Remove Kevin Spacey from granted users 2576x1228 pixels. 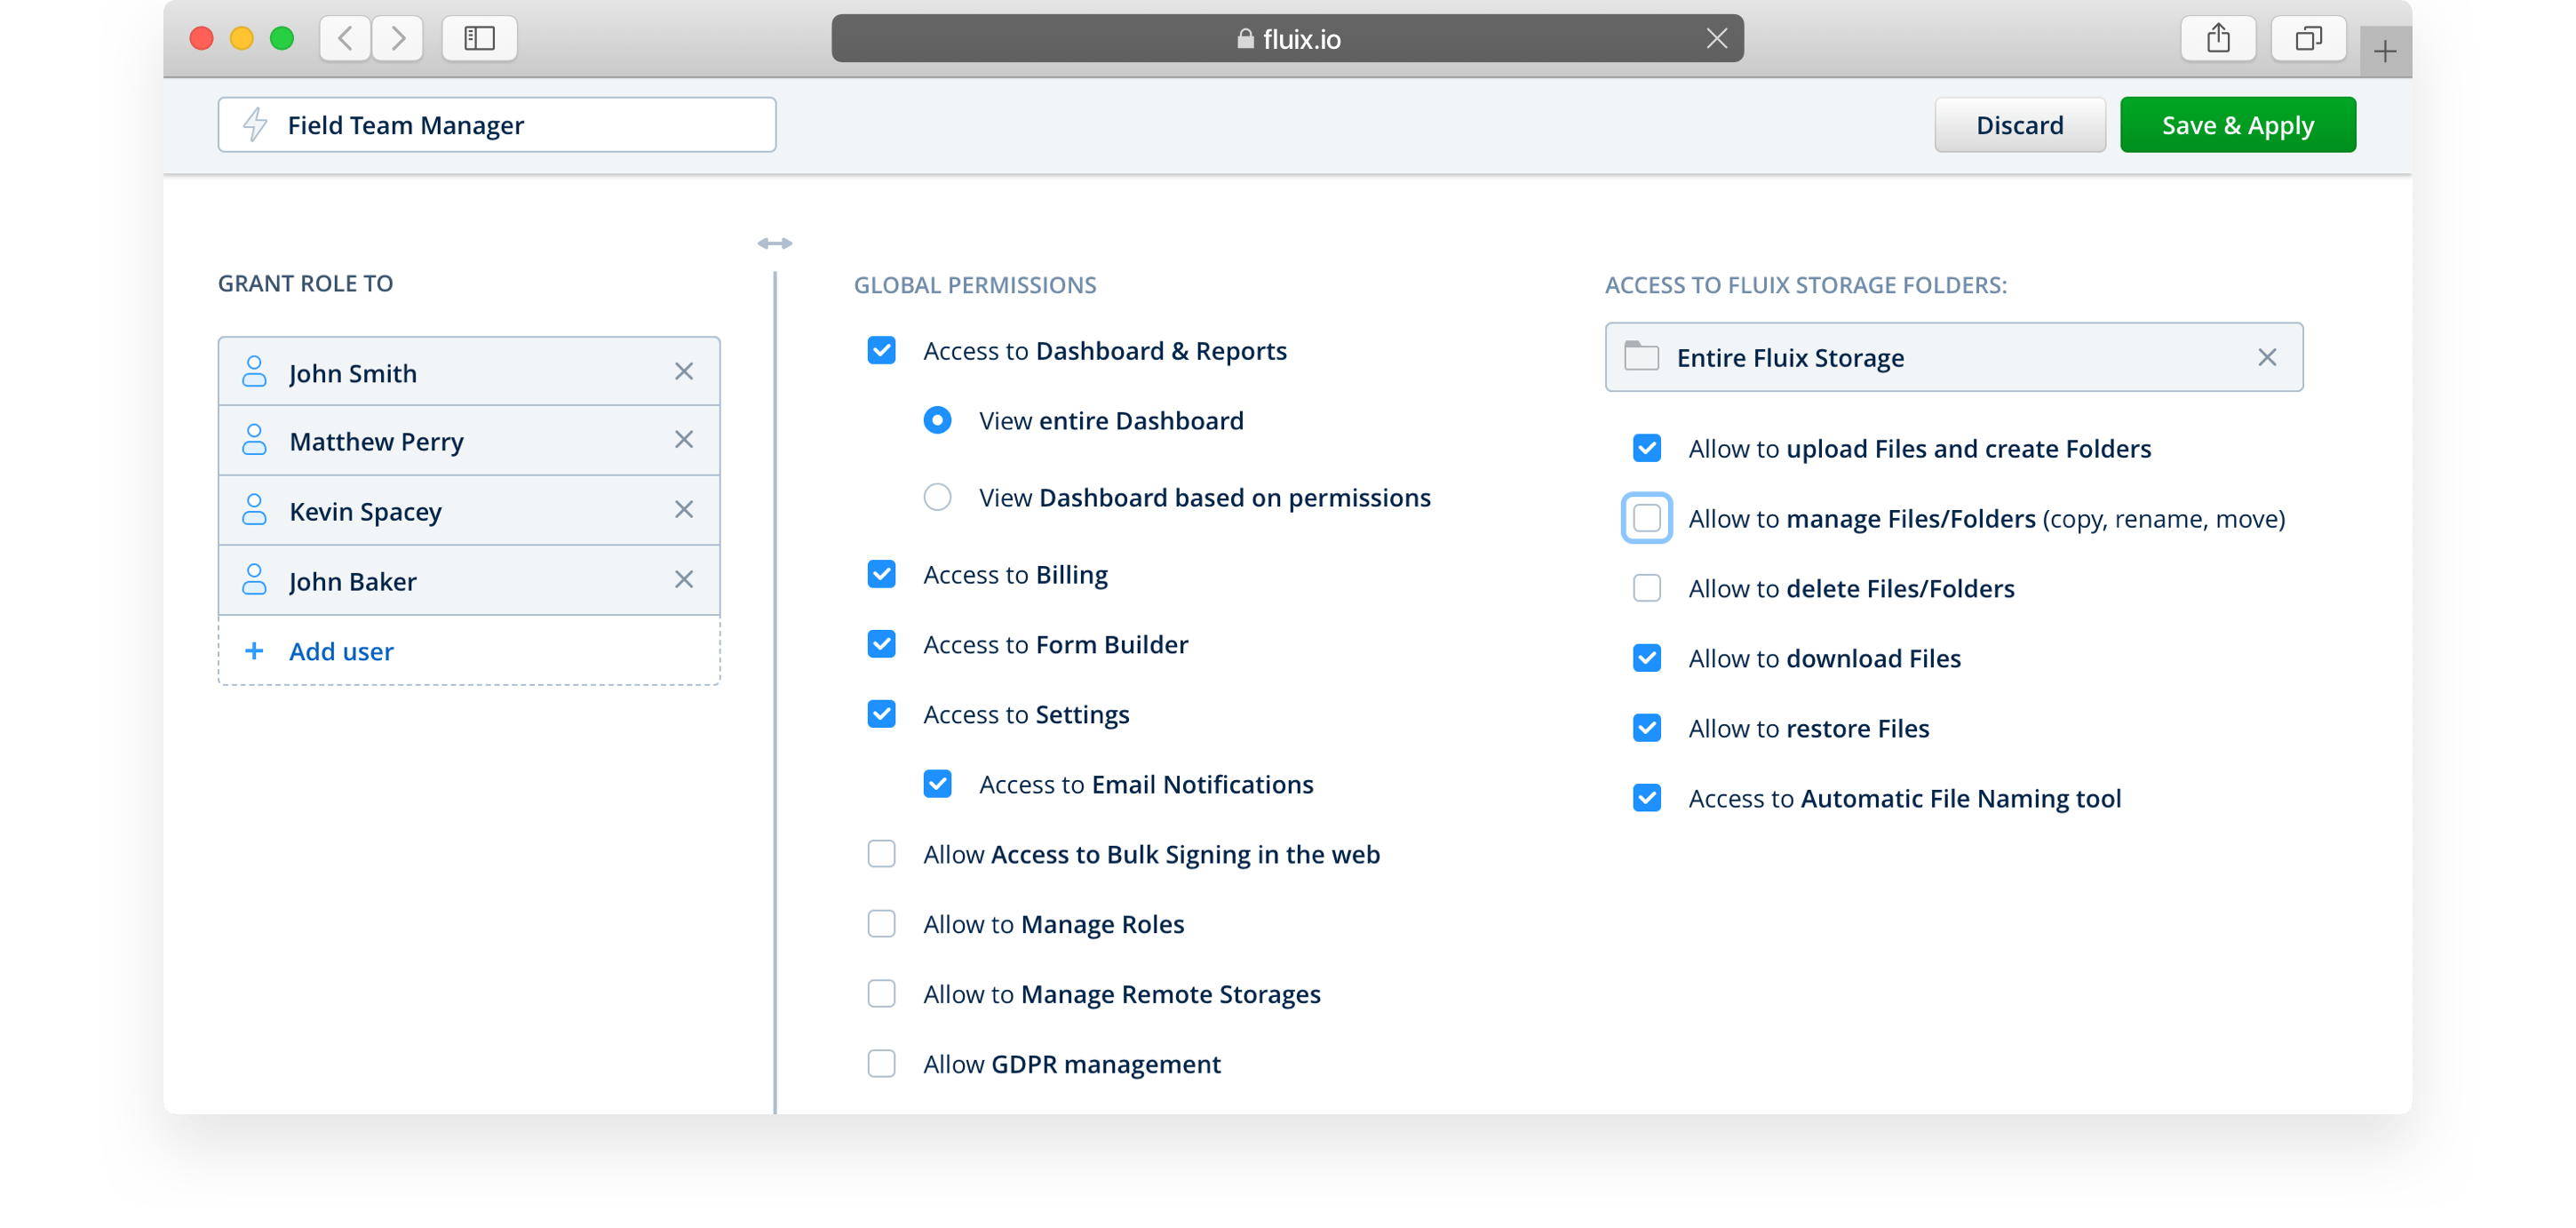pos(684,510)
